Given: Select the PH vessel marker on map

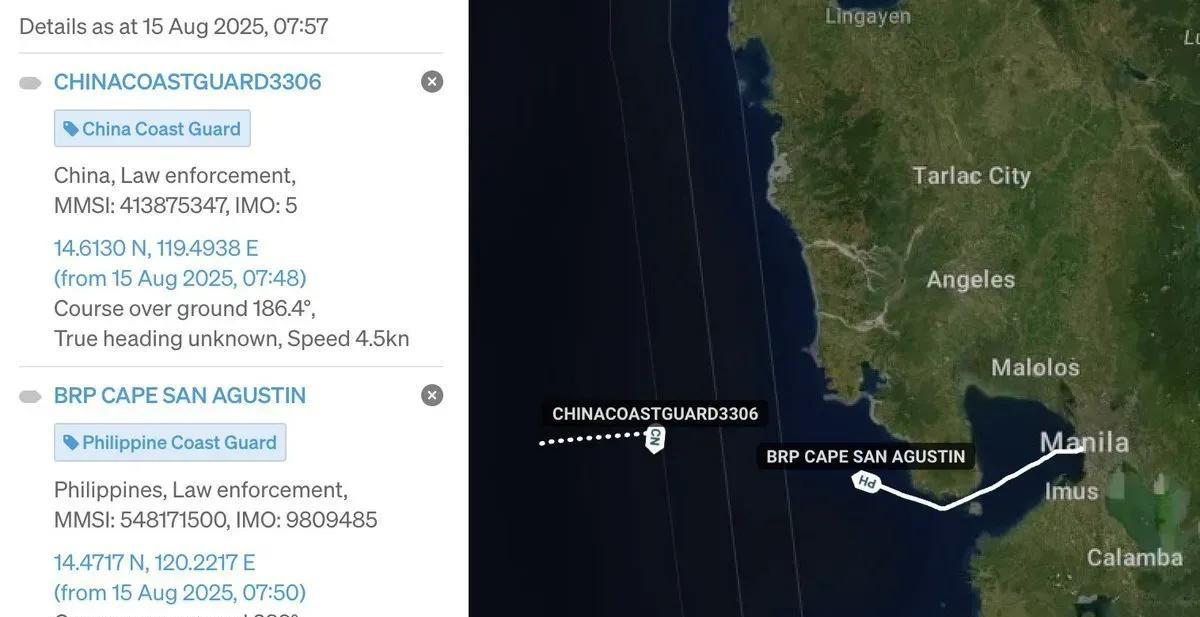Looking at the screenshot, I should (866, 482).
